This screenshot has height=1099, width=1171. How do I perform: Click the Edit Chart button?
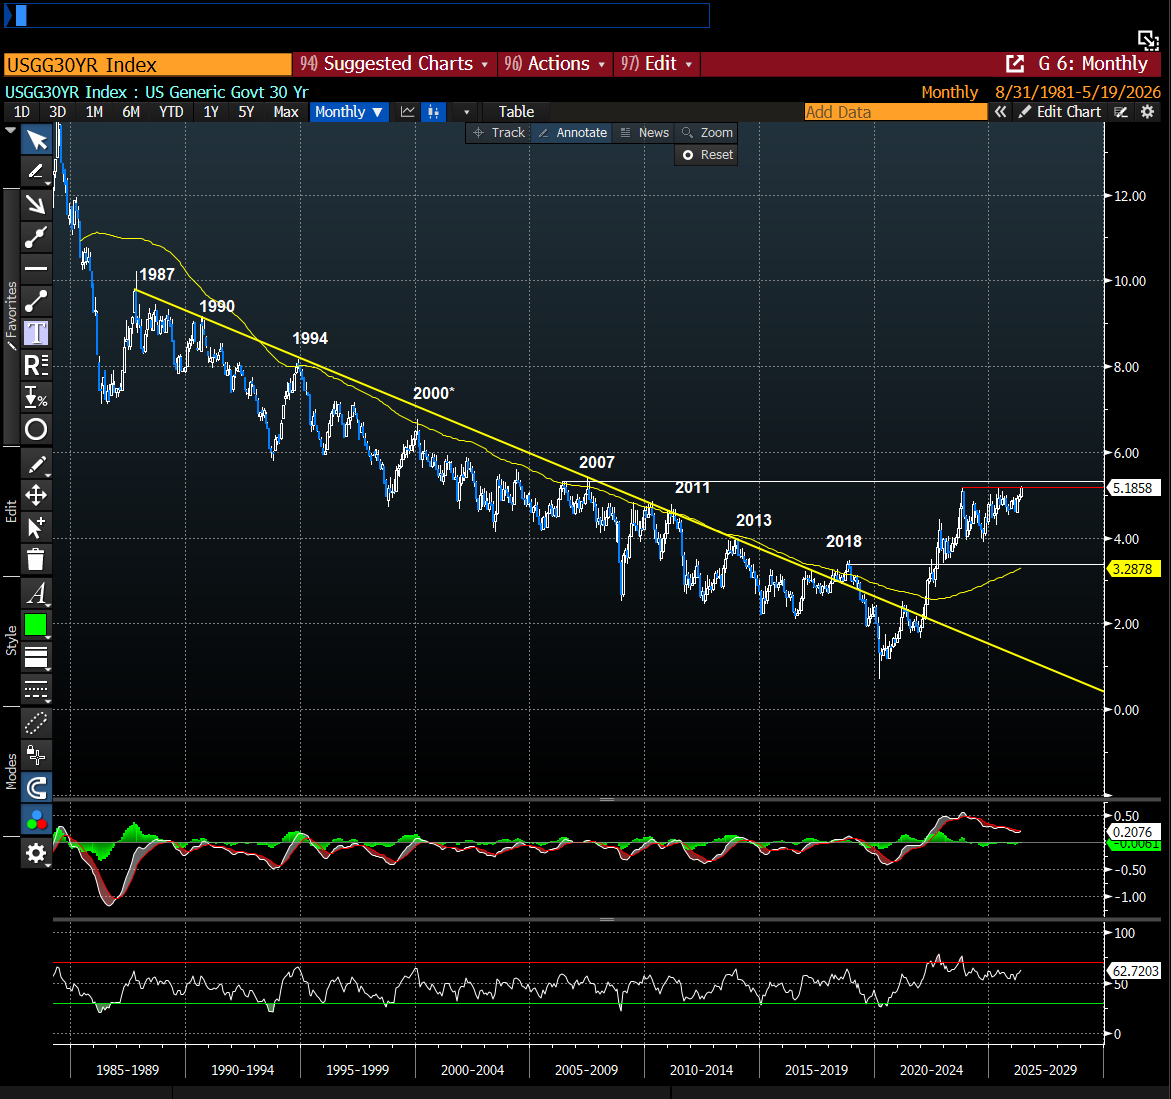[1060, 112]
